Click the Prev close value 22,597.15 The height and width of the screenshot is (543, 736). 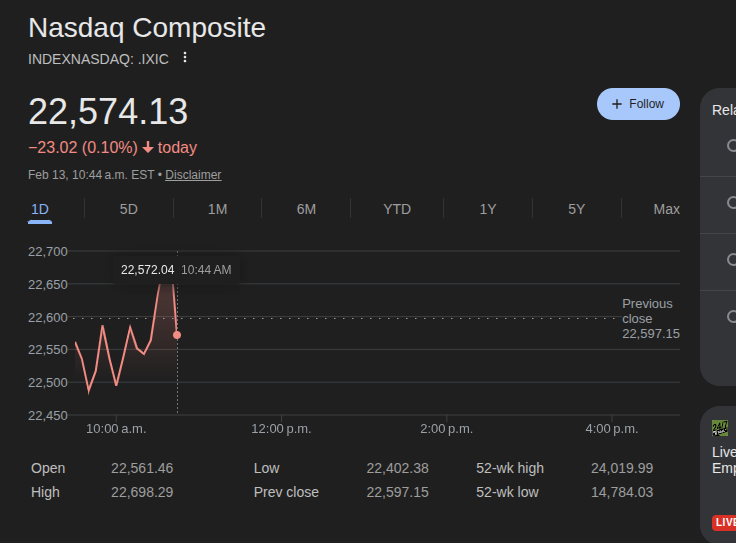397,492
